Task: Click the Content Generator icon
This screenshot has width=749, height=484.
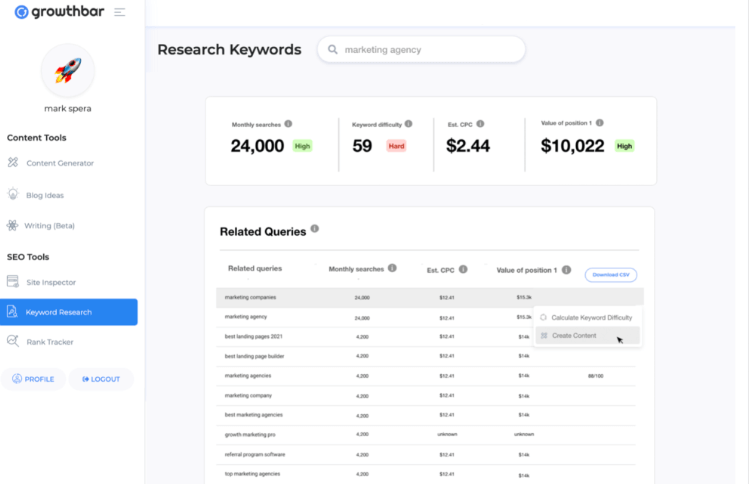Action: pyautogui.click(x=13, y=162)
